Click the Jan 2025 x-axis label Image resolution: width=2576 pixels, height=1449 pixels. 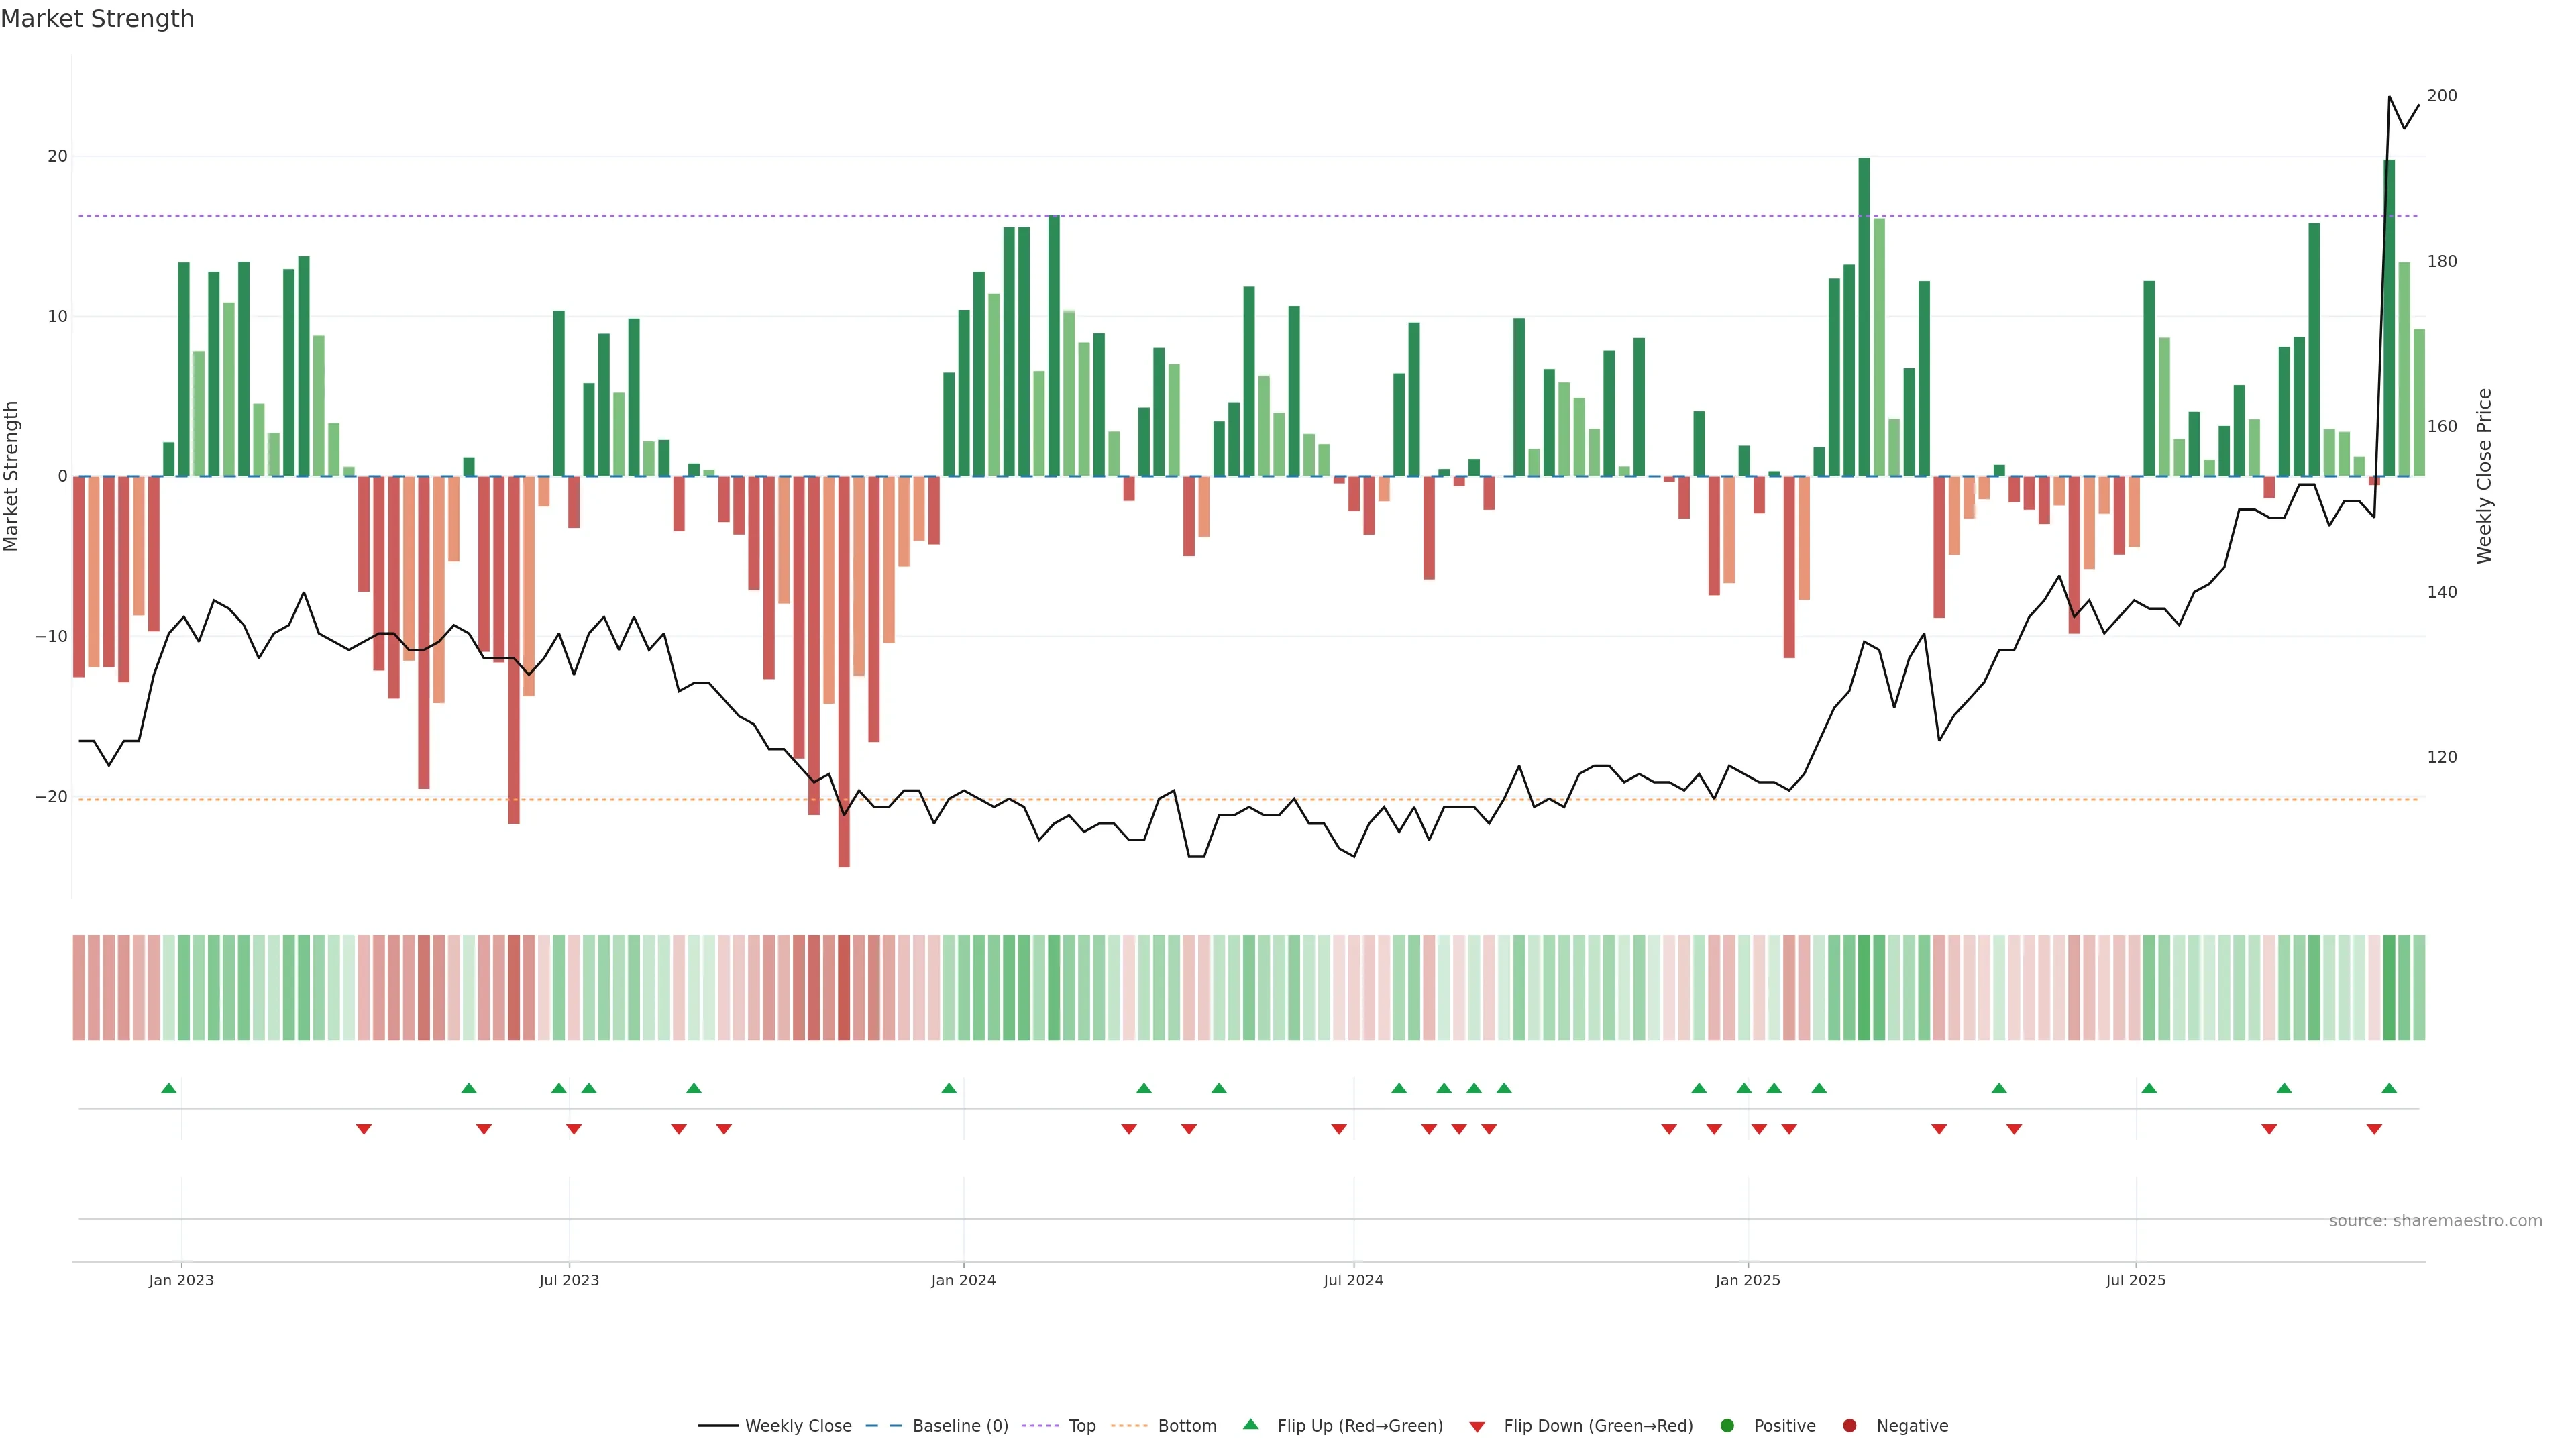pyautogui.click(x=1747, y=1280)
